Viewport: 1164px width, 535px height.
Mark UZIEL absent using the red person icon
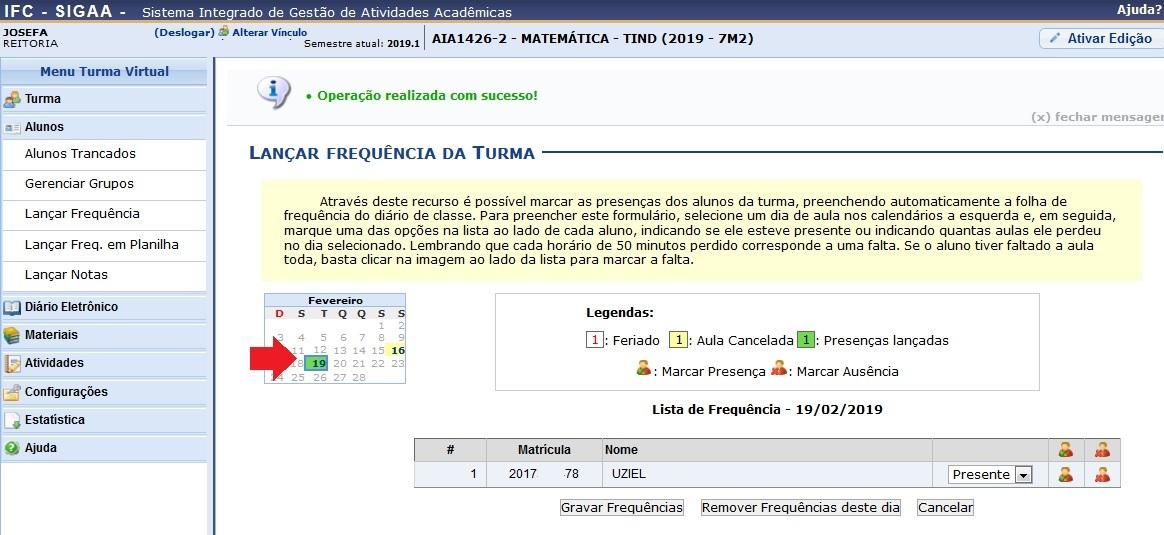[1102, 474]
